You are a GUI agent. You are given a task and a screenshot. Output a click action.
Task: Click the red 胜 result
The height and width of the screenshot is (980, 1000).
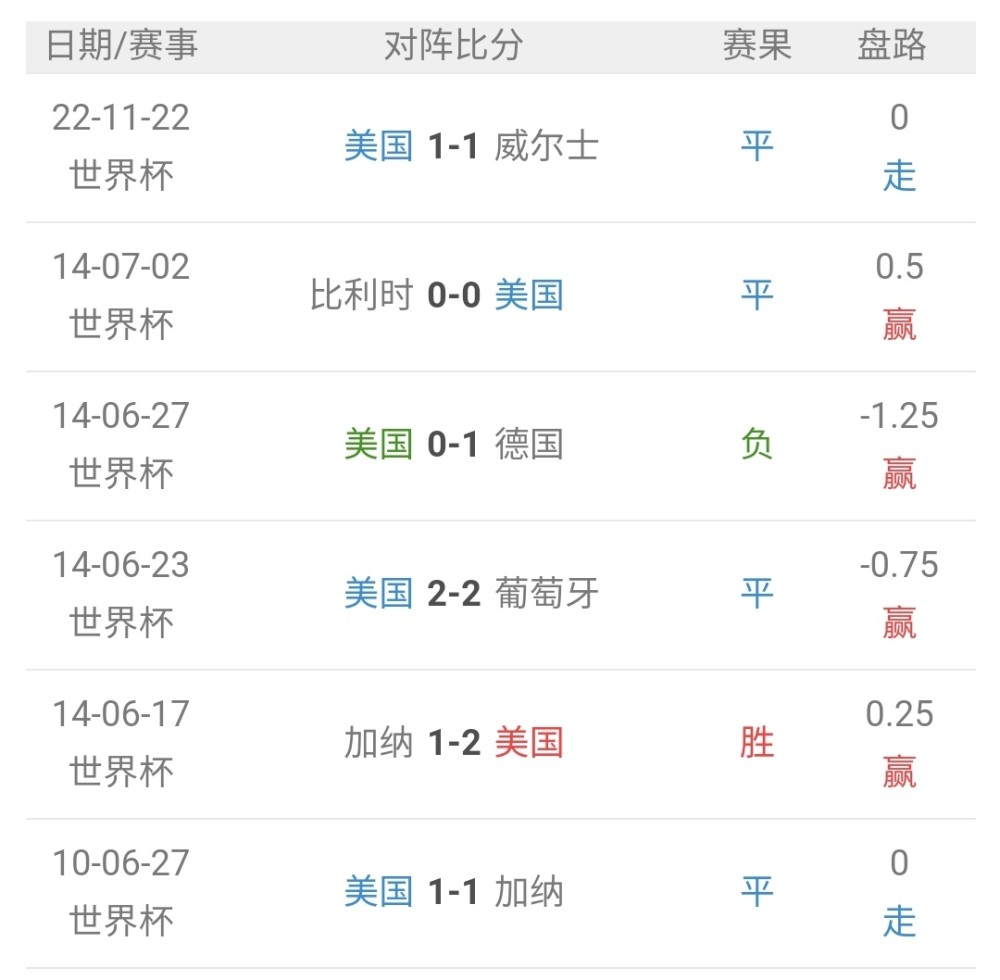tap(757, 742)
